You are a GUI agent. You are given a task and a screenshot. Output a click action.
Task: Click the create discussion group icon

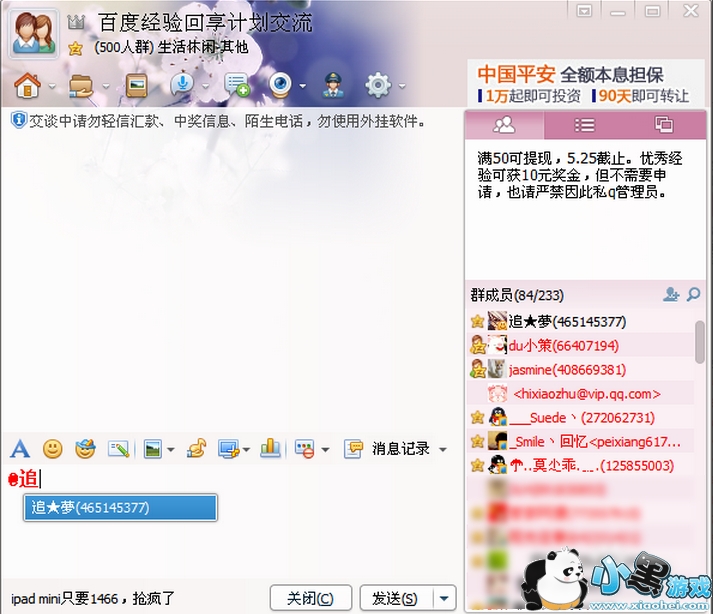[236, 85]
